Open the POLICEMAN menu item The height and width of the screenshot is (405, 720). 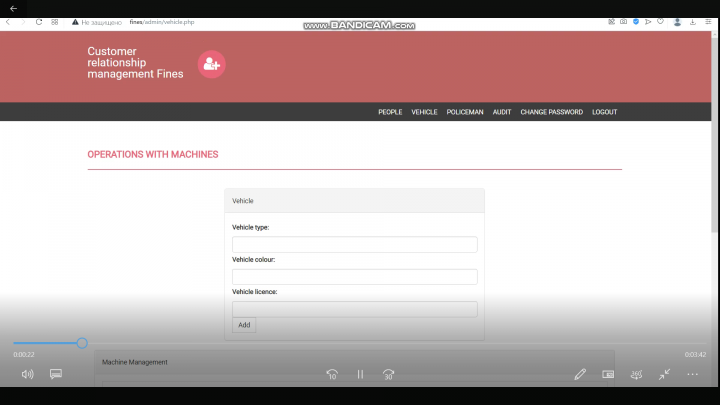tap(465, 112)
